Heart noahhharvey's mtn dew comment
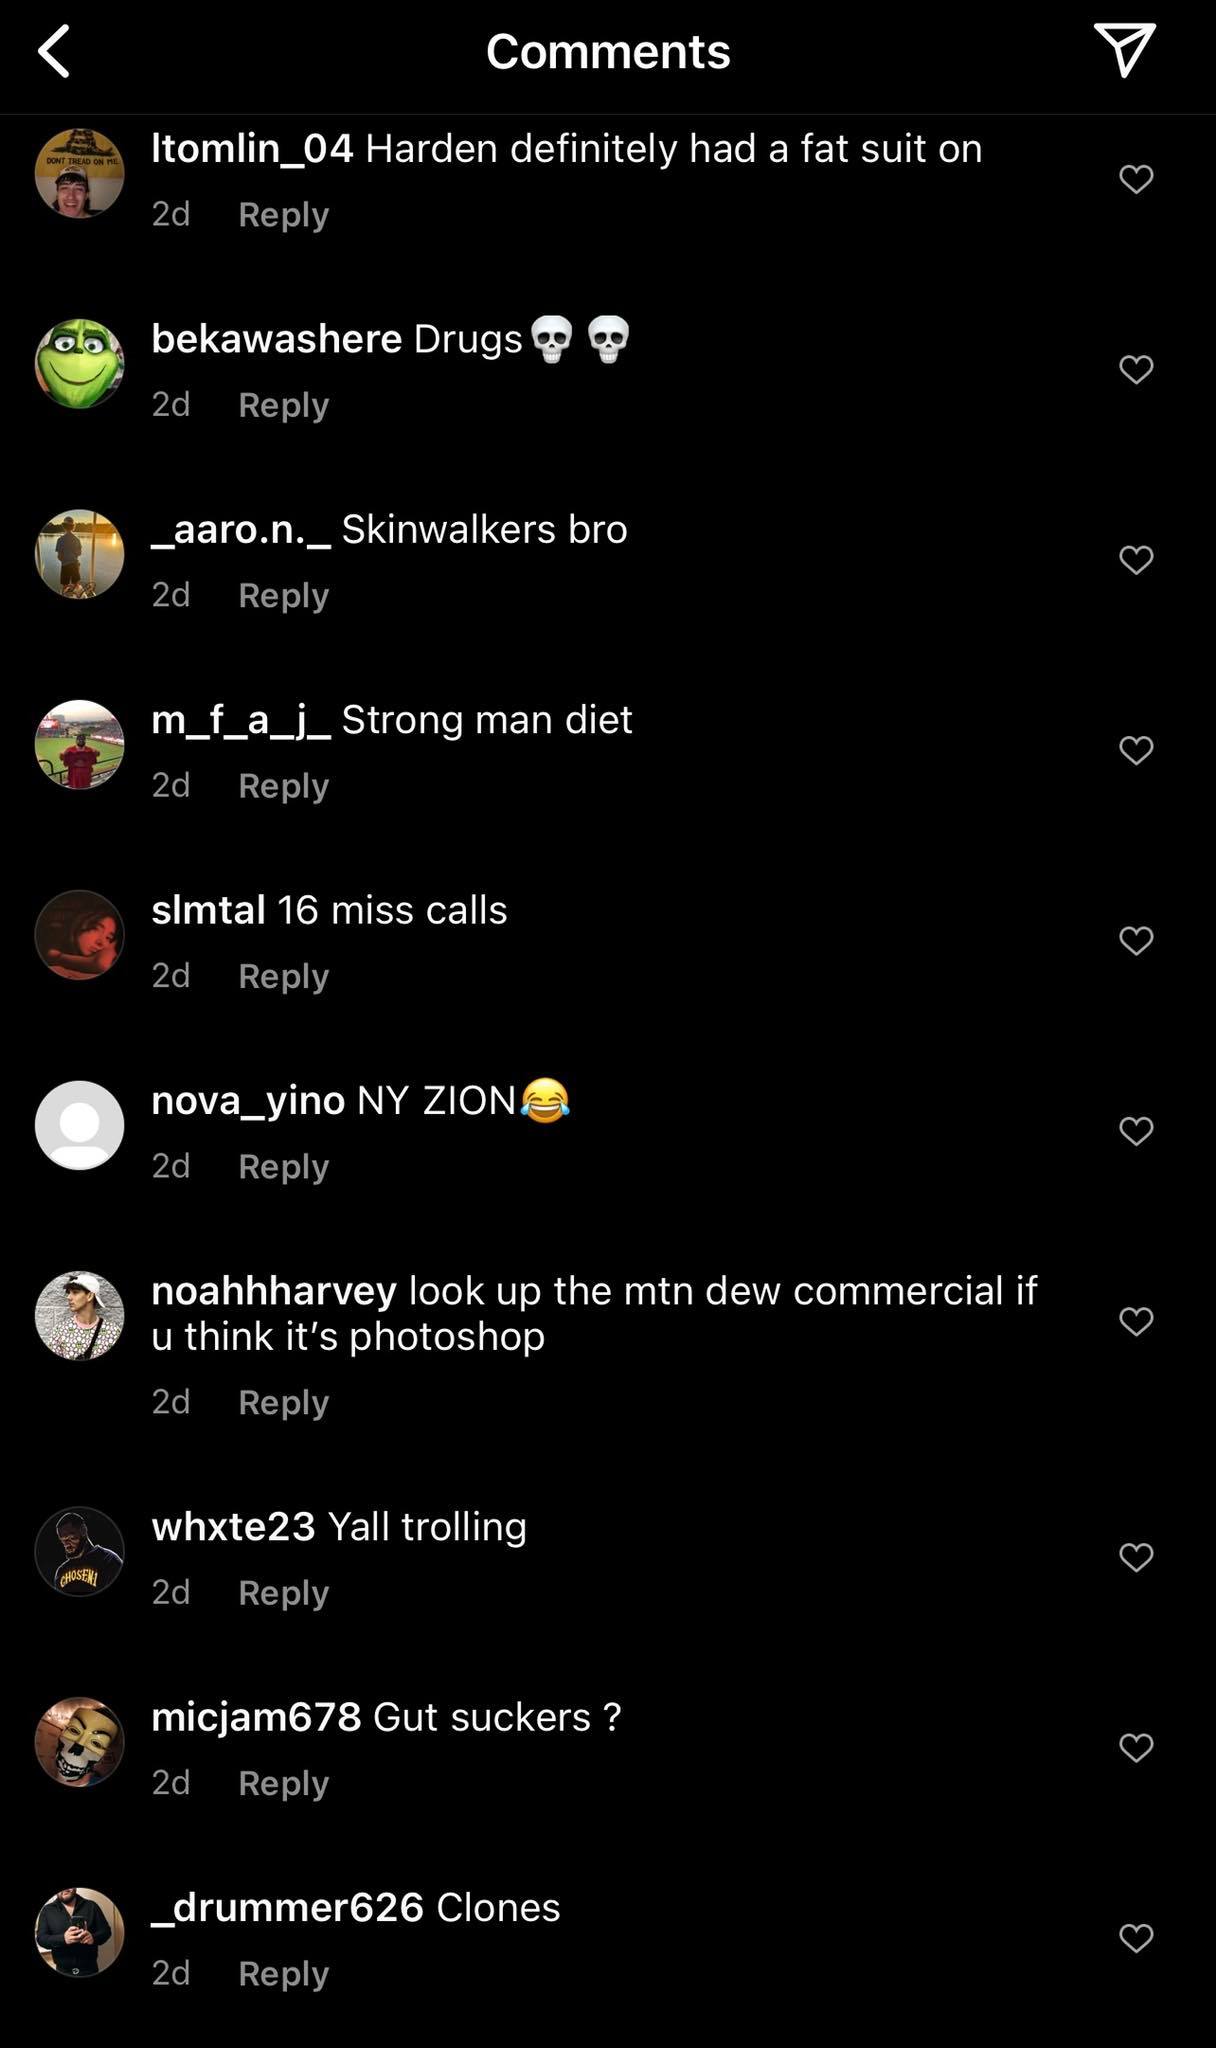The image size is (1216, 2048). click(x=1136, y=1321)
